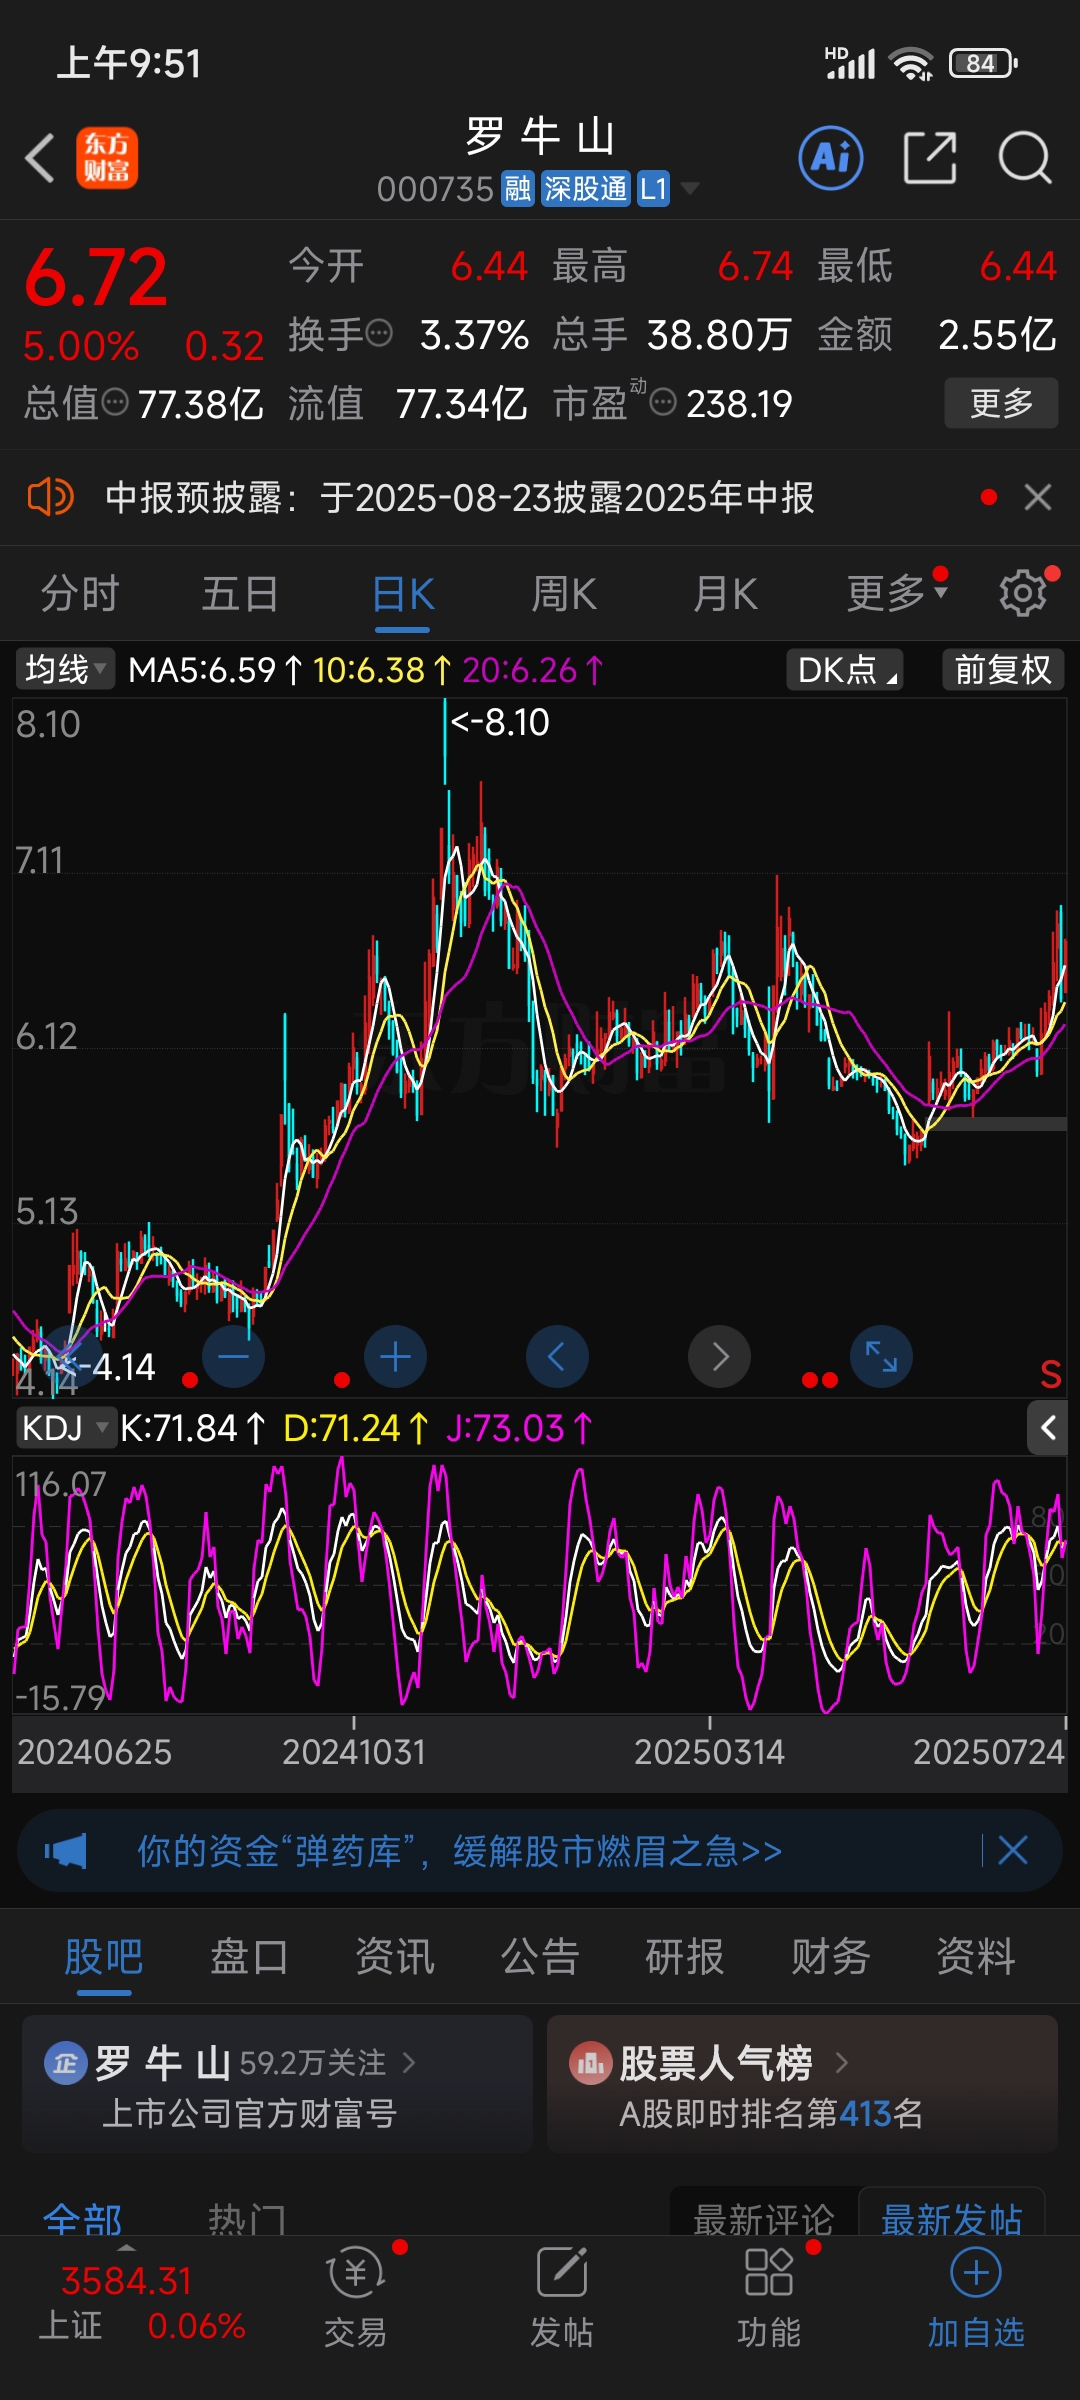Show 热门 posts filter
This screenshot has width=1080, height=2400.
coord(247,2219)
